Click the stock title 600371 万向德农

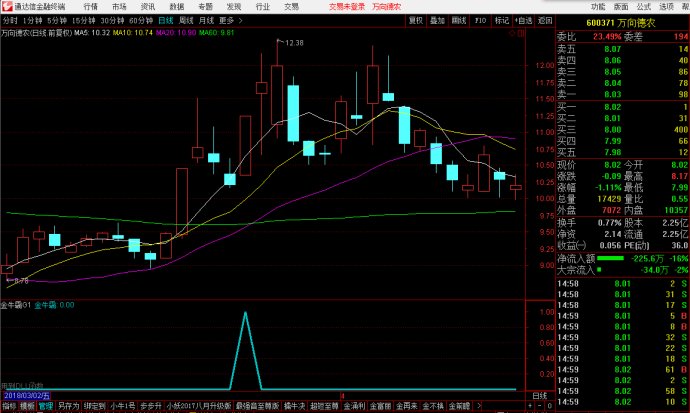pos(620,23)
